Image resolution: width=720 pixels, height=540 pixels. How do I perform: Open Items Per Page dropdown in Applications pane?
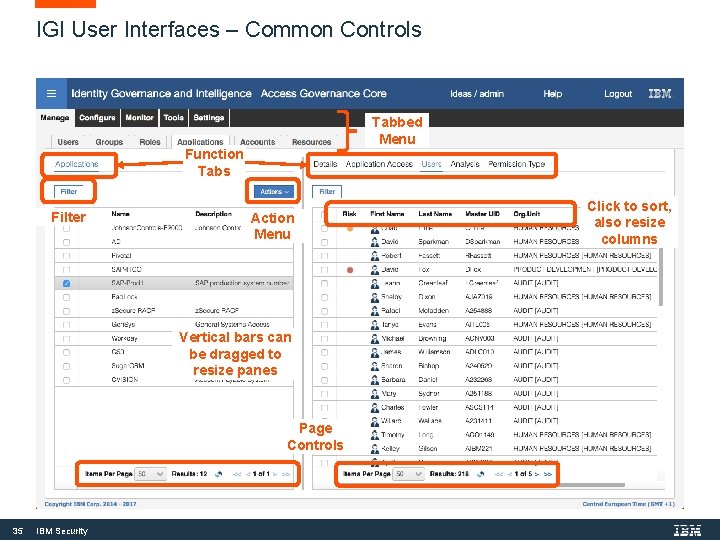click(x=150, y=474)
